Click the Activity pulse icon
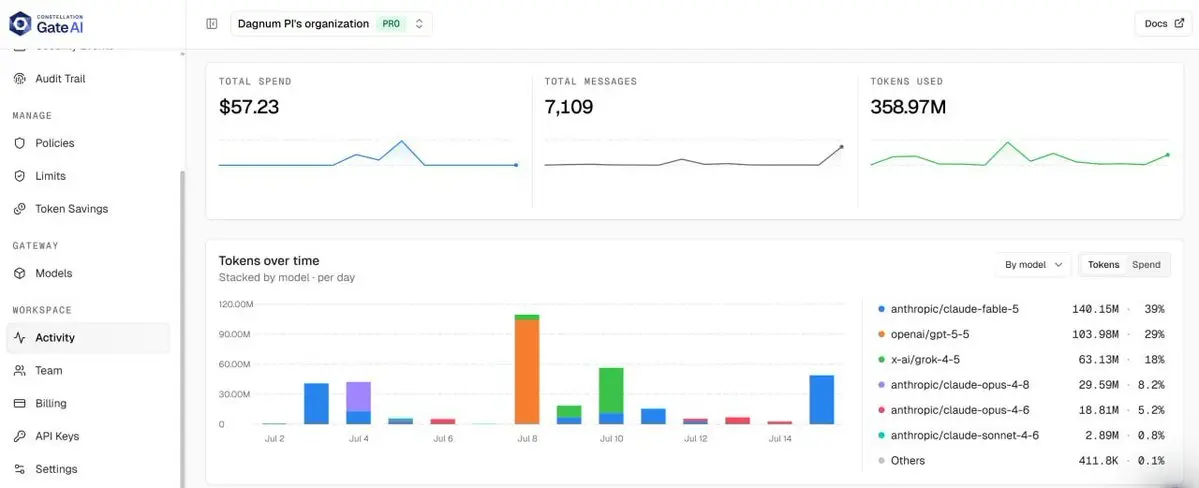1199x488 pixels. (20, 337)
